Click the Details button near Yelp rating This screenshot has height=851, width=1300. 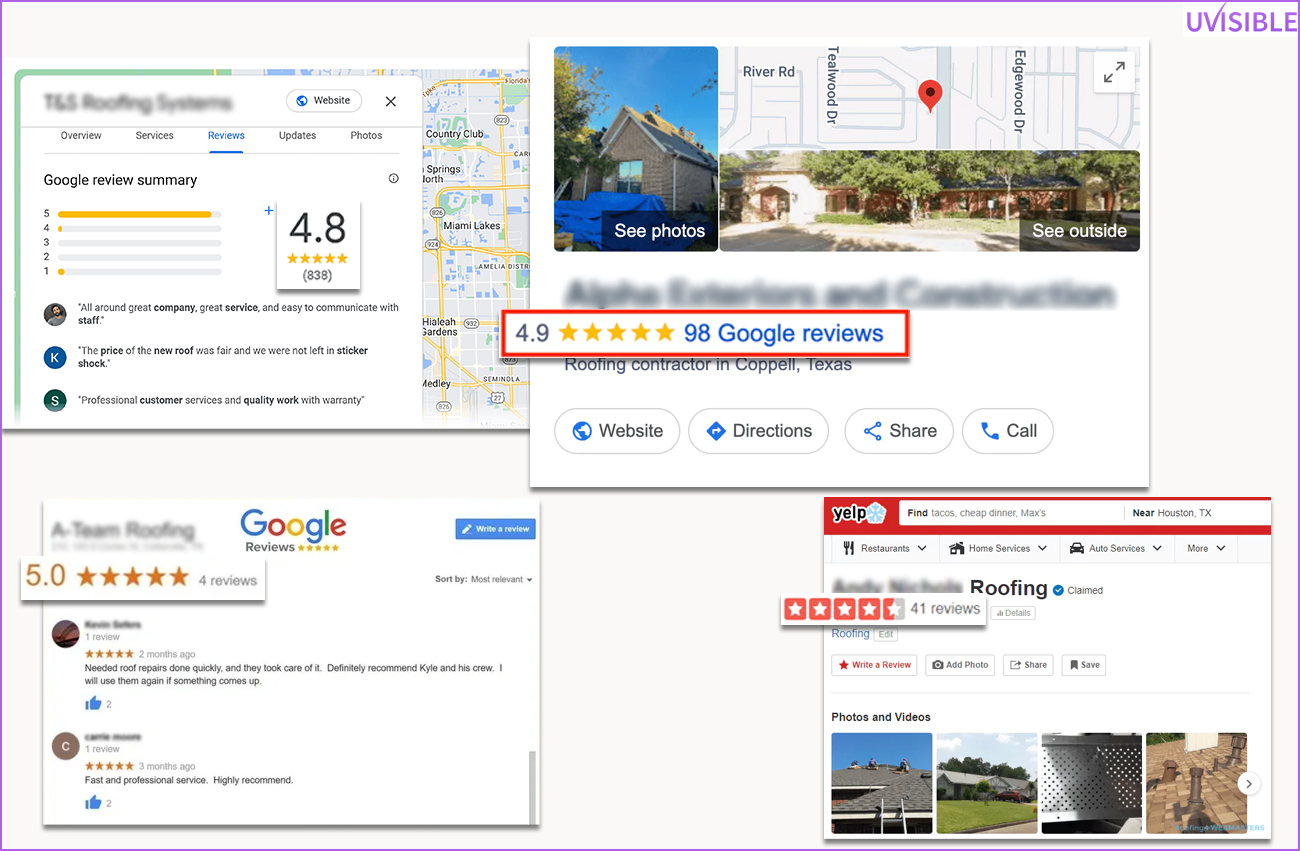click(1012, 613)
